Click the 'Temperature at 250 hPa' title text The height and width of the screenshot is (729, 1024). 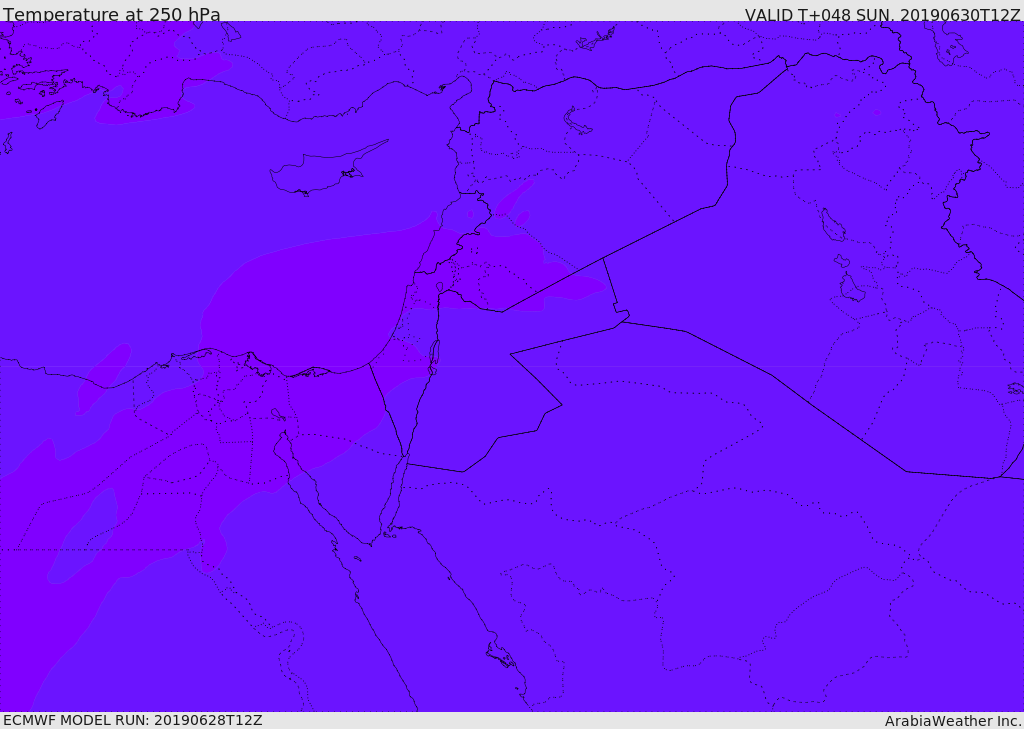pos(112,14)
